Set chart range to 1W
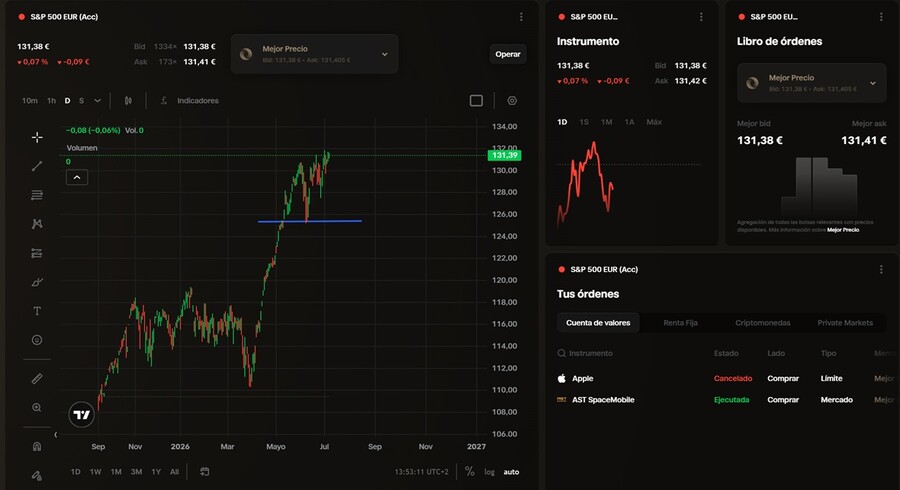This screenshot has width=900, height=490. click(95, 472)
